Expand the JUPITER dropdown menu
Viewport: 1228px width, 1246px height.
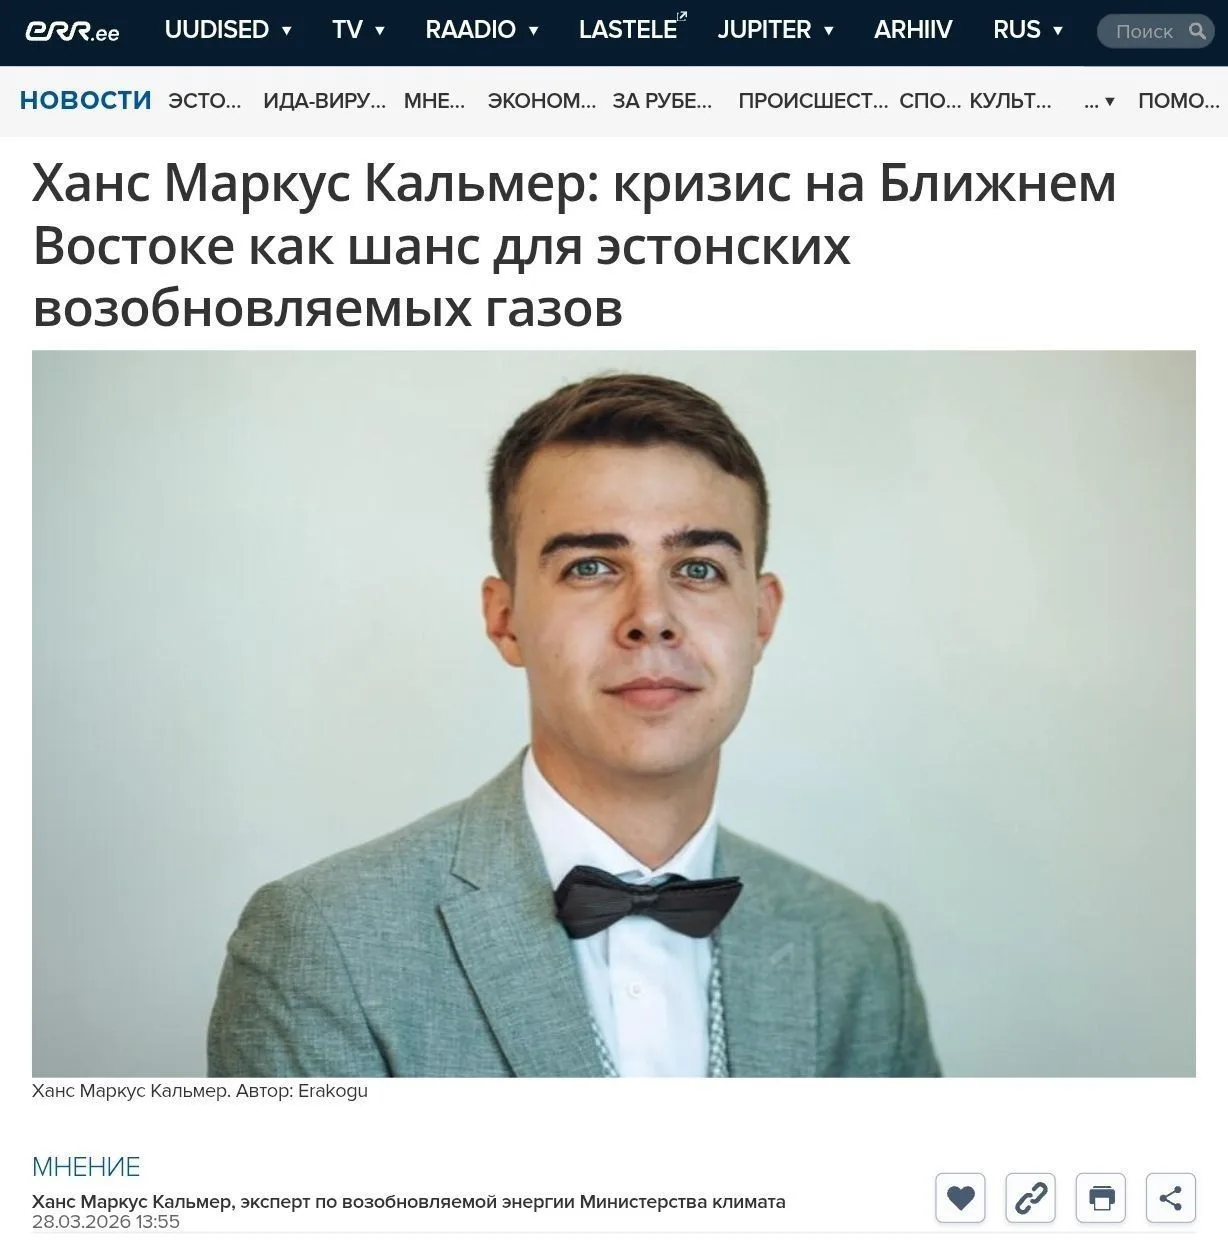click(x=775, y=30)
